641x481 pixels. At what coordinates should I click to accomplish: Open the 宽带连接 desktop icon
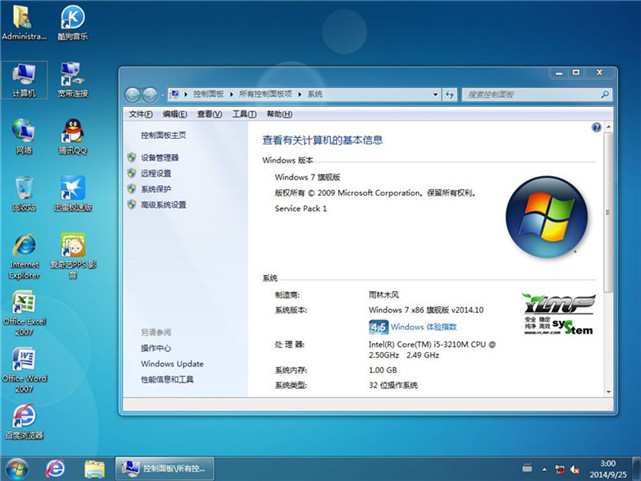click(x=72, y=78)
